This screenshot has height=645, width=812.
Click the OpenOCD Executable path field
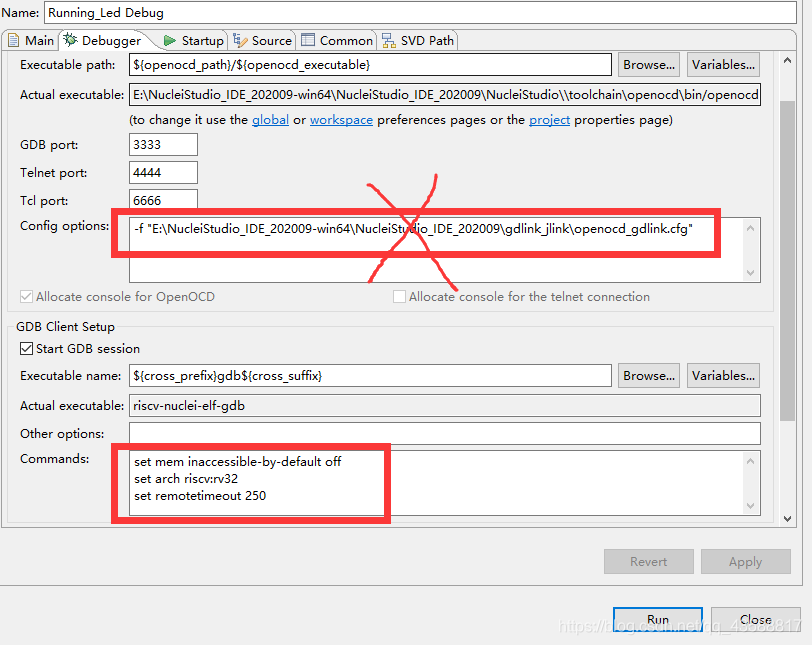tap(370, 65)
